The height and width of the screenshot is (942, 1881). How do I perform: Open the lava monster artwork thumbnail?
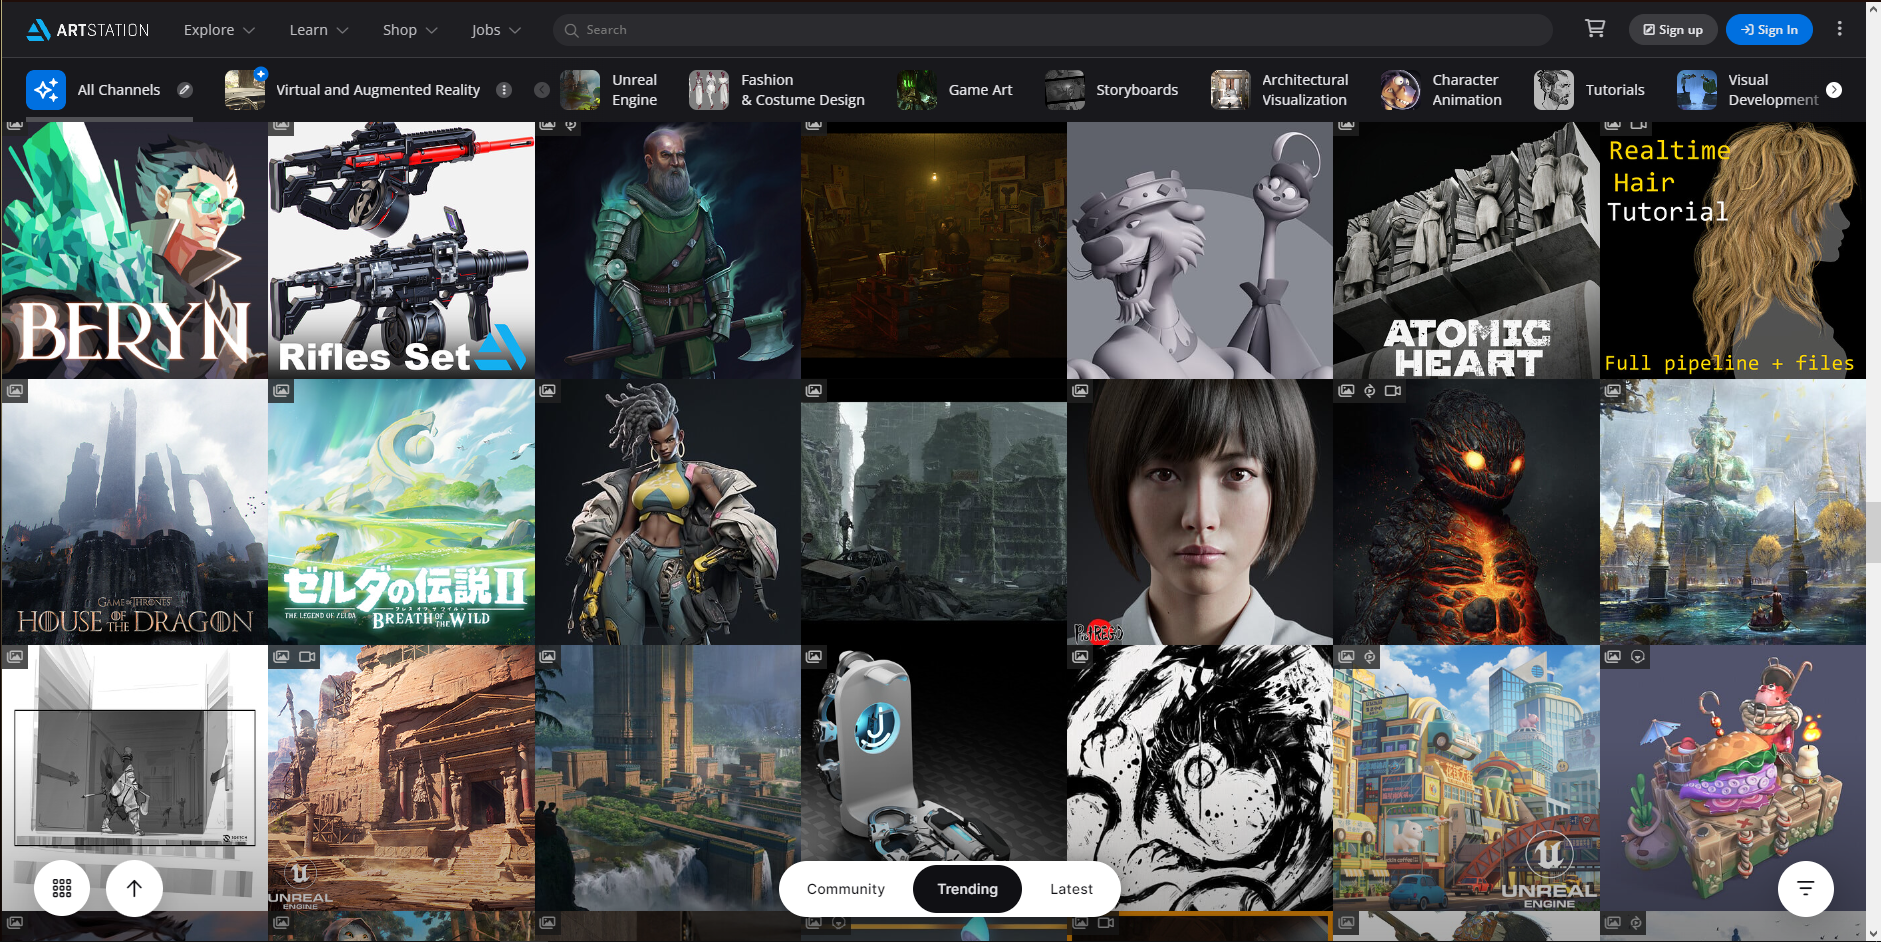coord(1466,512)
